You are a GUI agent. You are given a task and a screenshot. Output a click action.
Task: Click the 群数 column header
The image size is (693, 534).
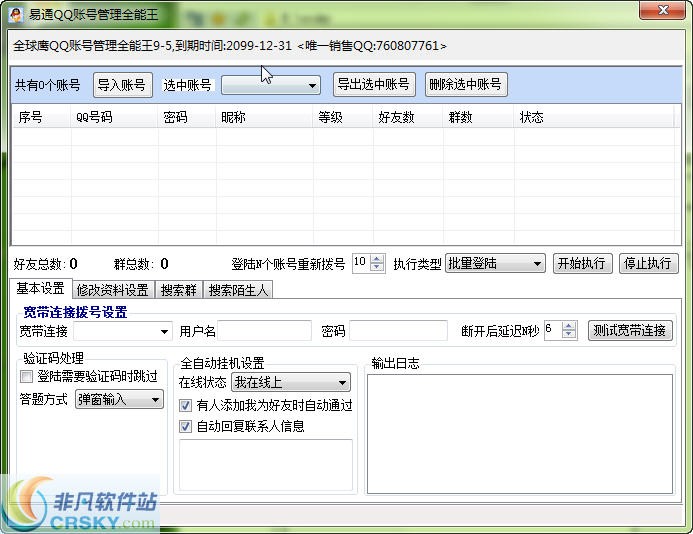[479, 117]
